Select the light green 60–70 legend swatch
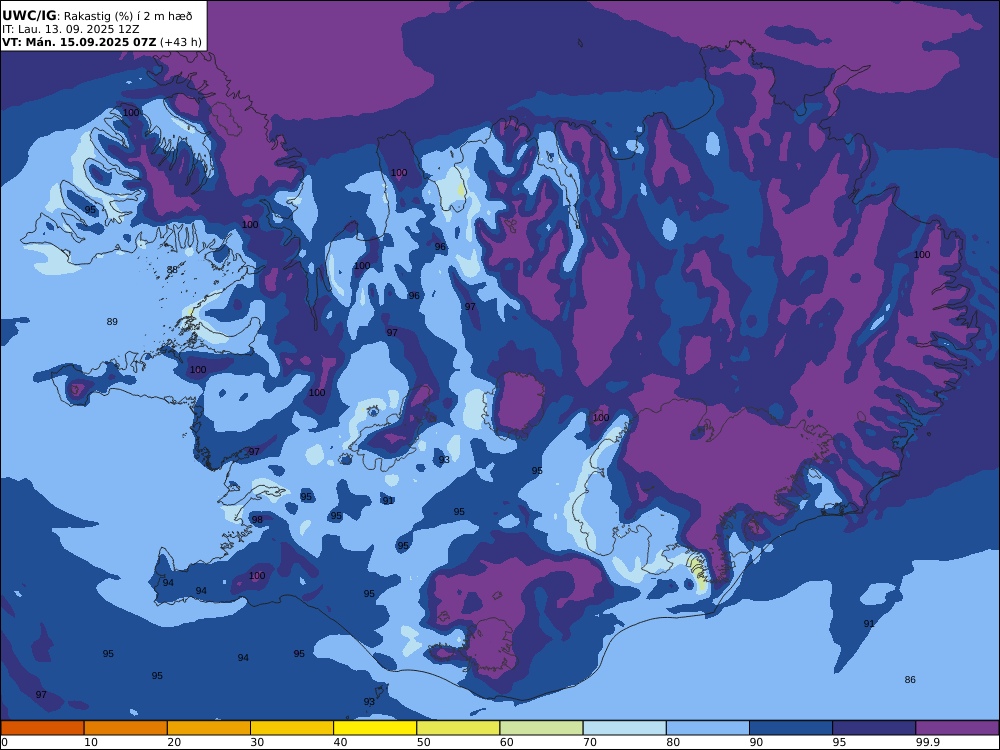1000x750 pixels. (541, 728)
